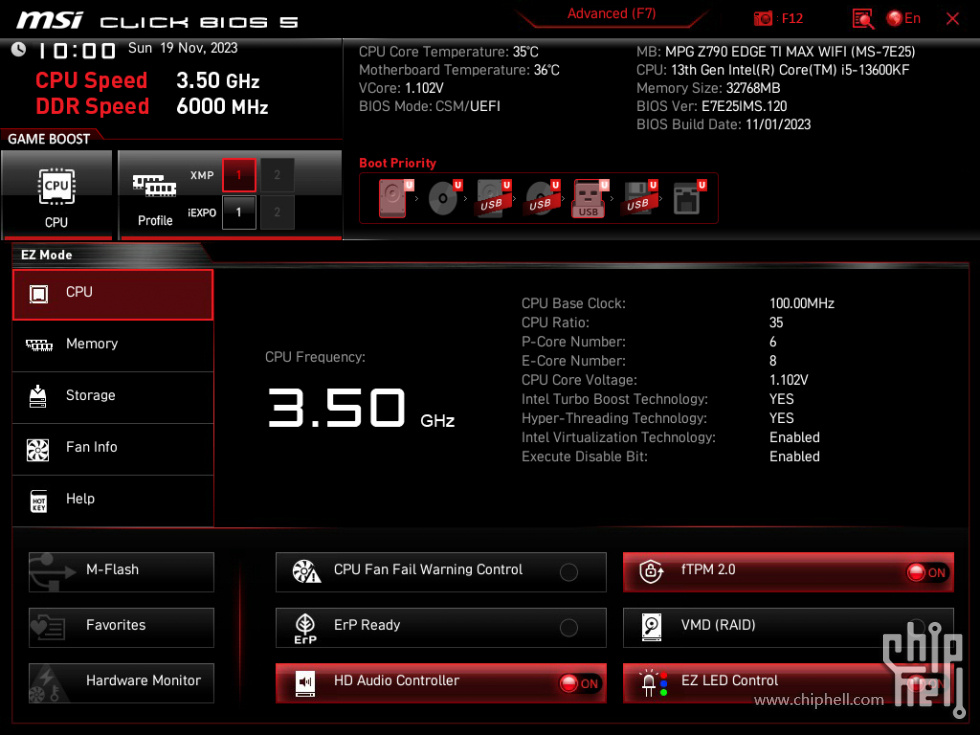Enable Game Boost CPU button
980x735 pixels.
click(x=57, y=194)
